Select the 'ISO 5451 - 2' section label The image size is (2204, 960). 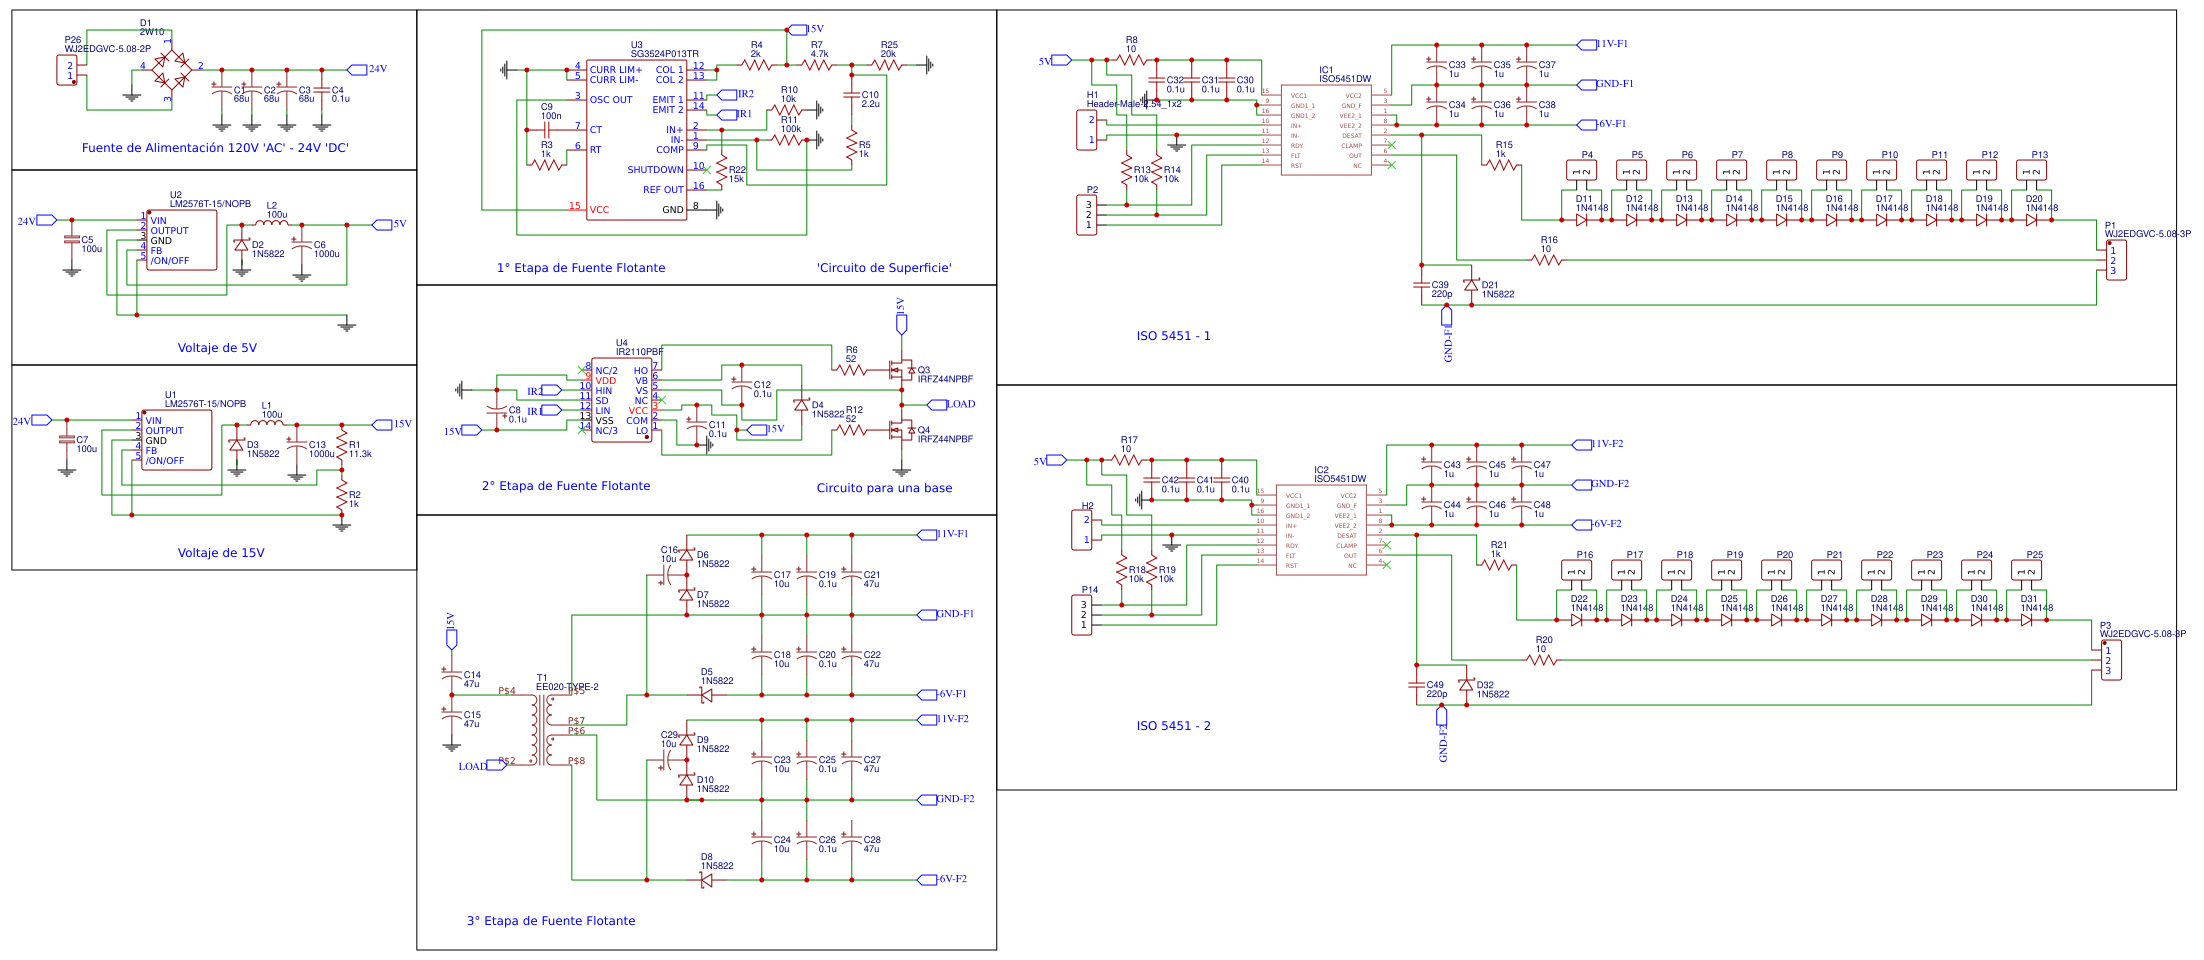tap(1174, 725)
